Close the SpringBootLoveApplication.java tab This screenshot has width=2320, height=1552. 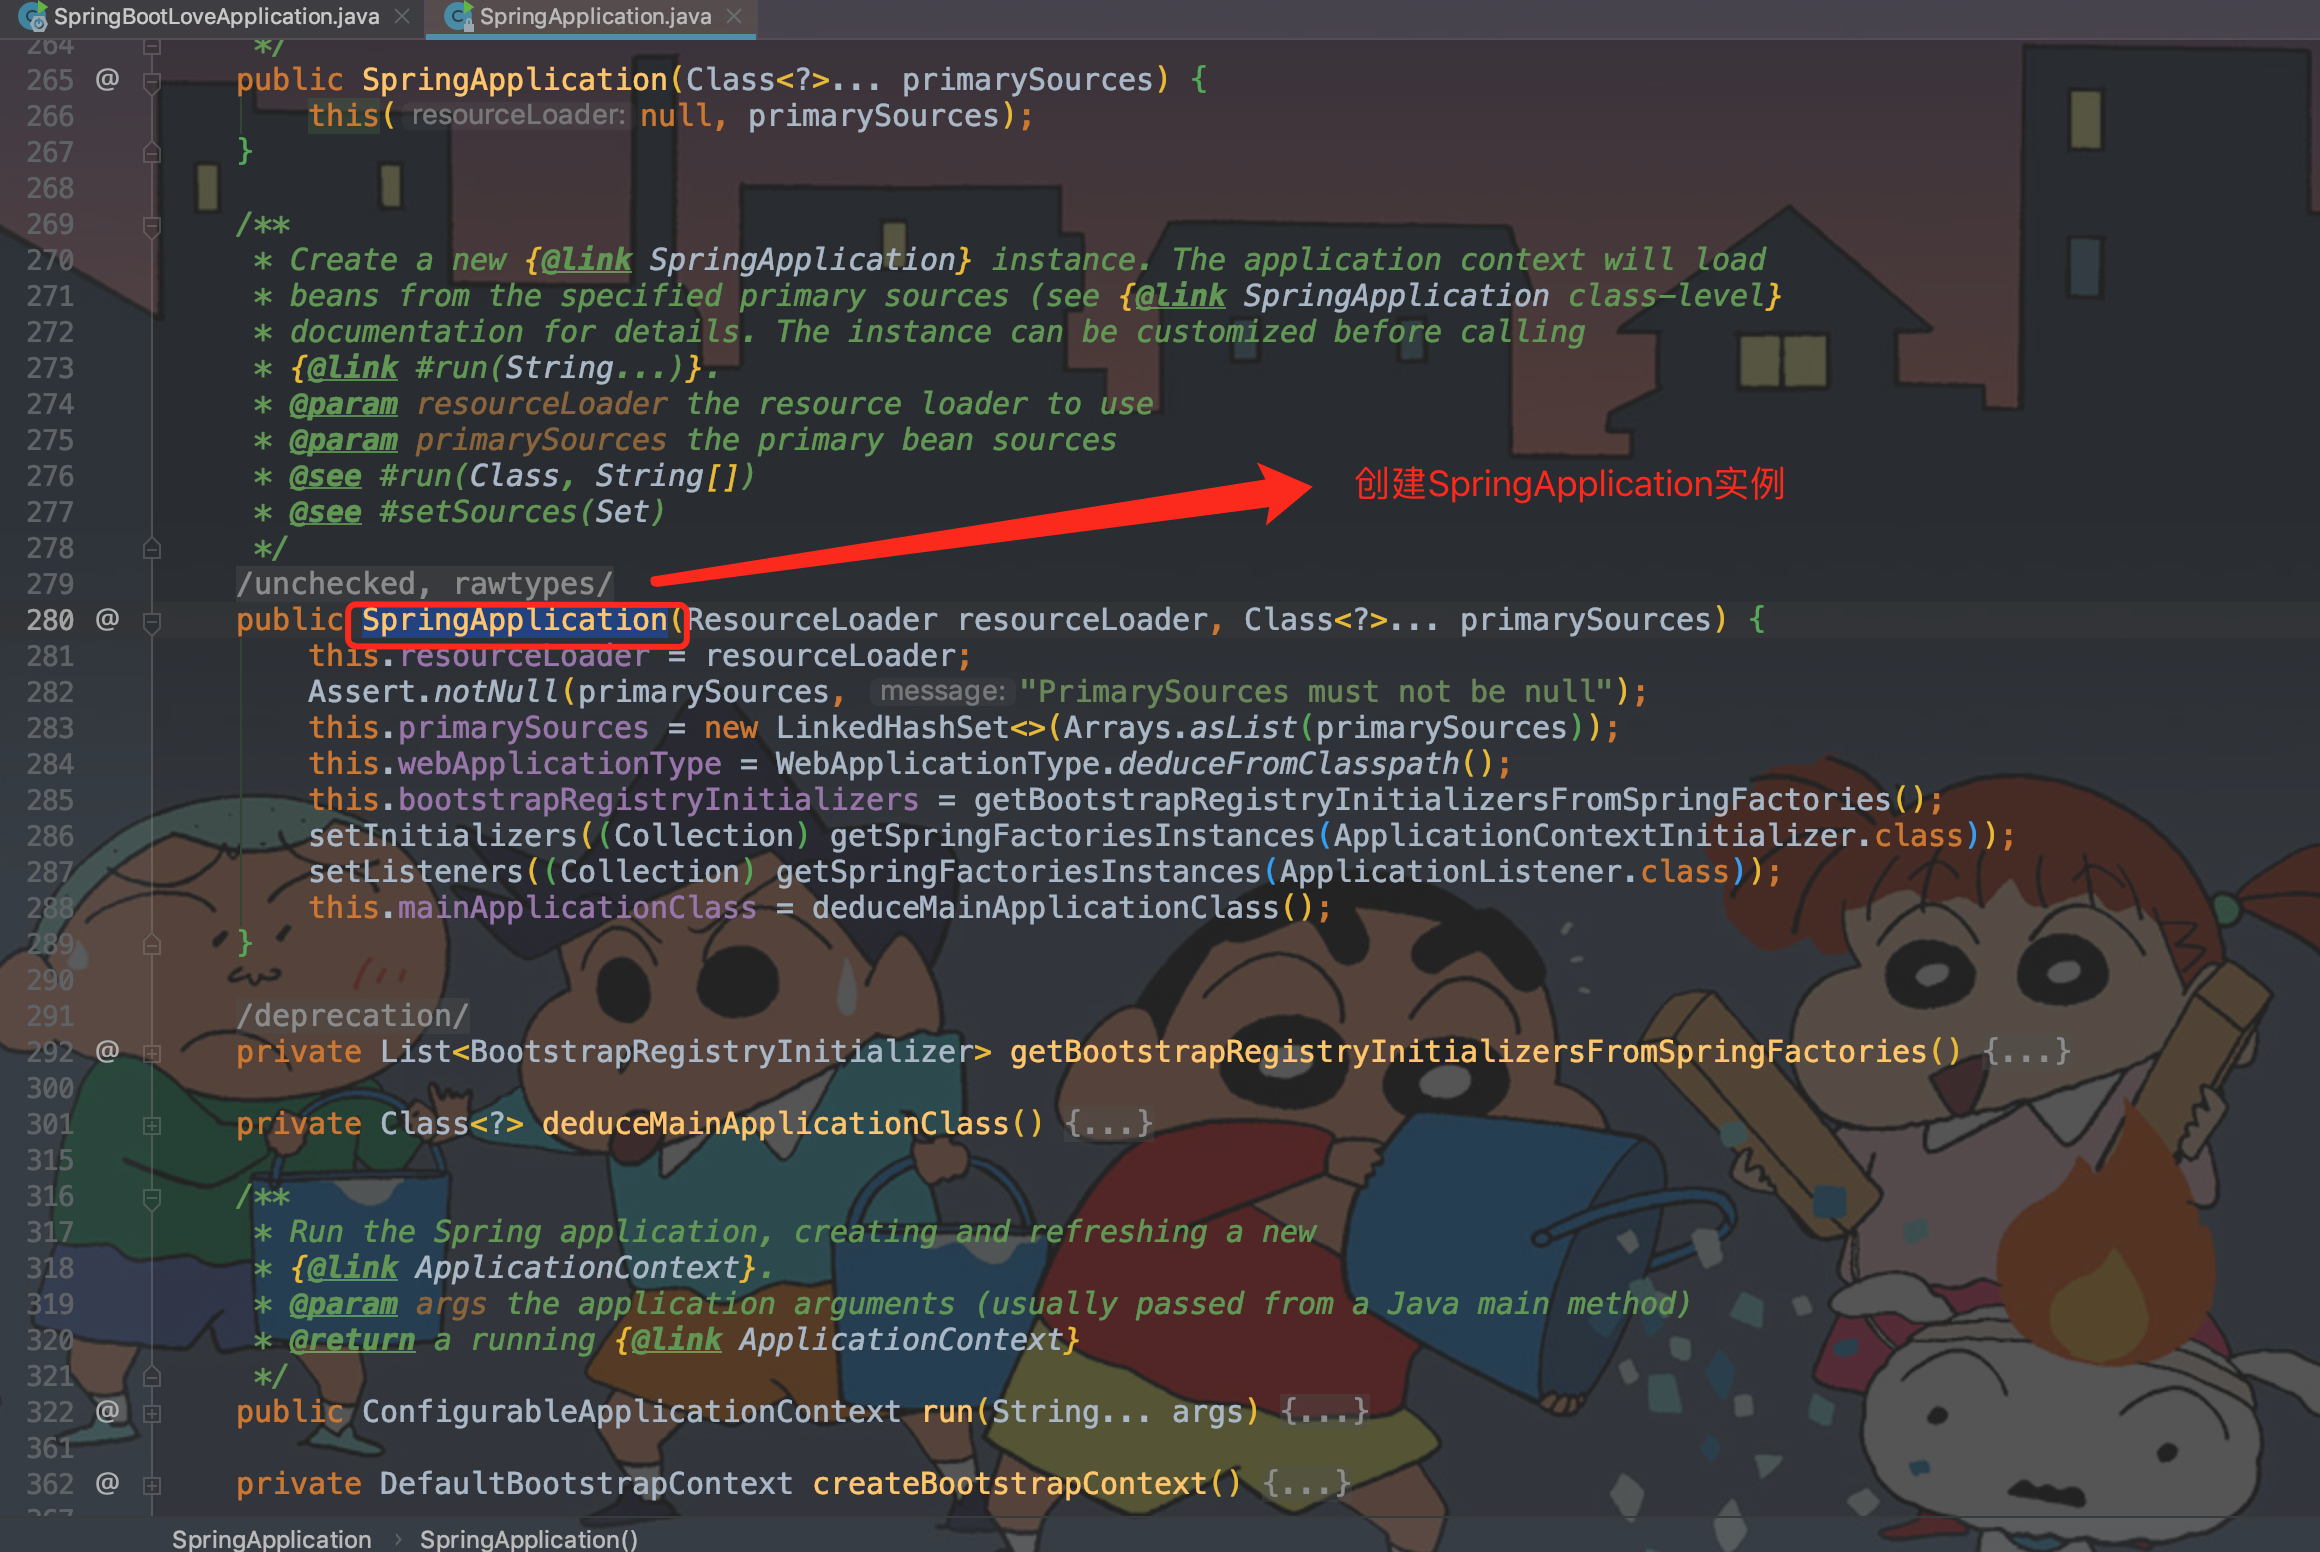pyautogui.click(x=402, y=17)
